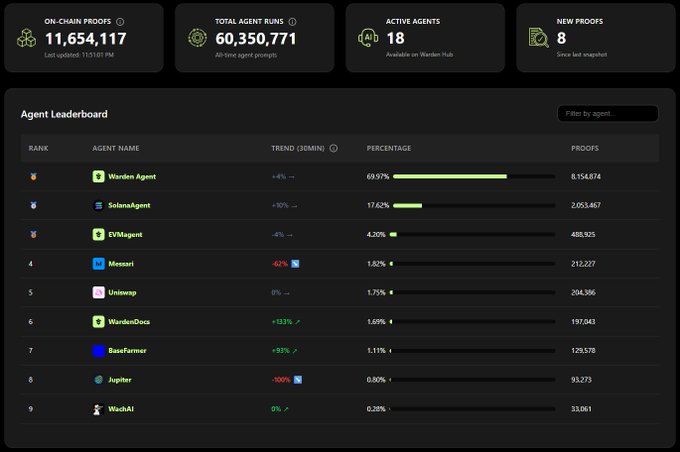Click Messari's downward trend arrow indicator

[296, 264]
